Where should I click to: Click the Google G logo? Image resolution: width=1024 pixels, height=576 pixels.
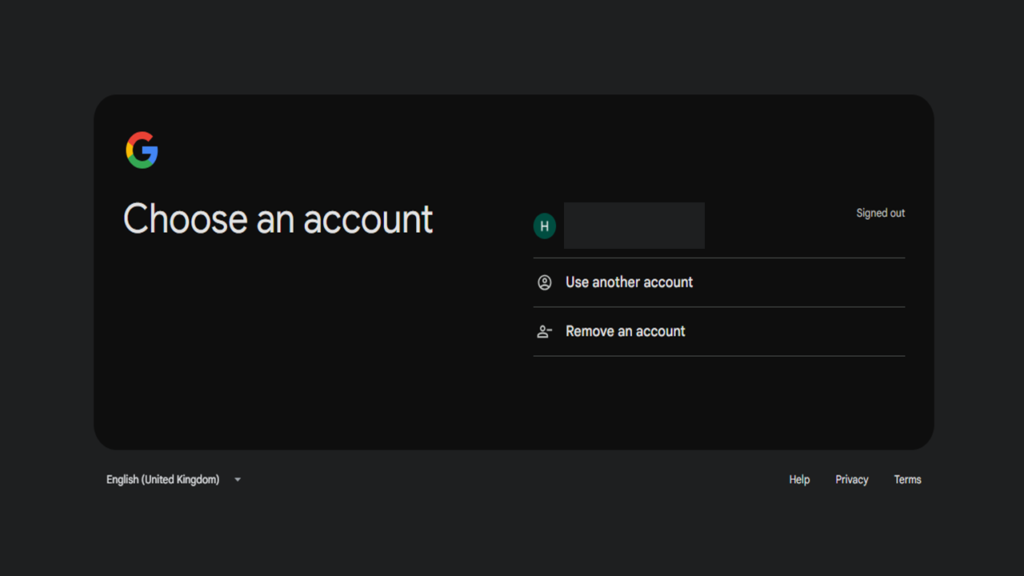tap(142, 150)
